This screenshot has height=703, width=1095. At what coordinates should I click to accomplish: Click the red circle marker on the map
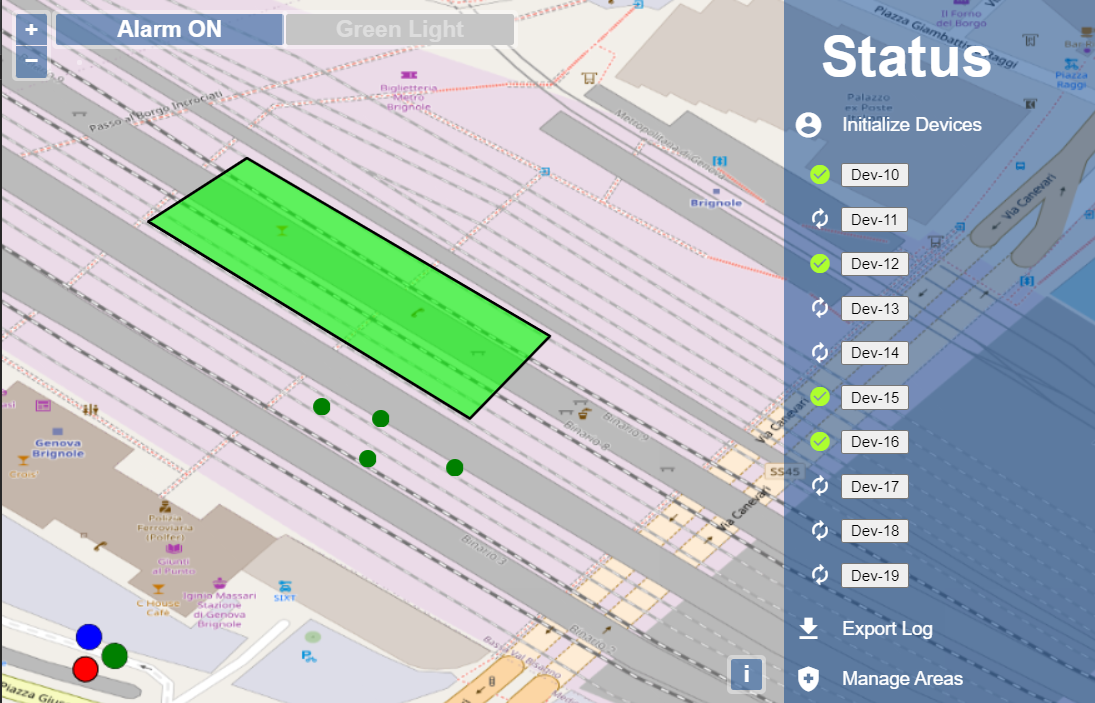[86, 669]
